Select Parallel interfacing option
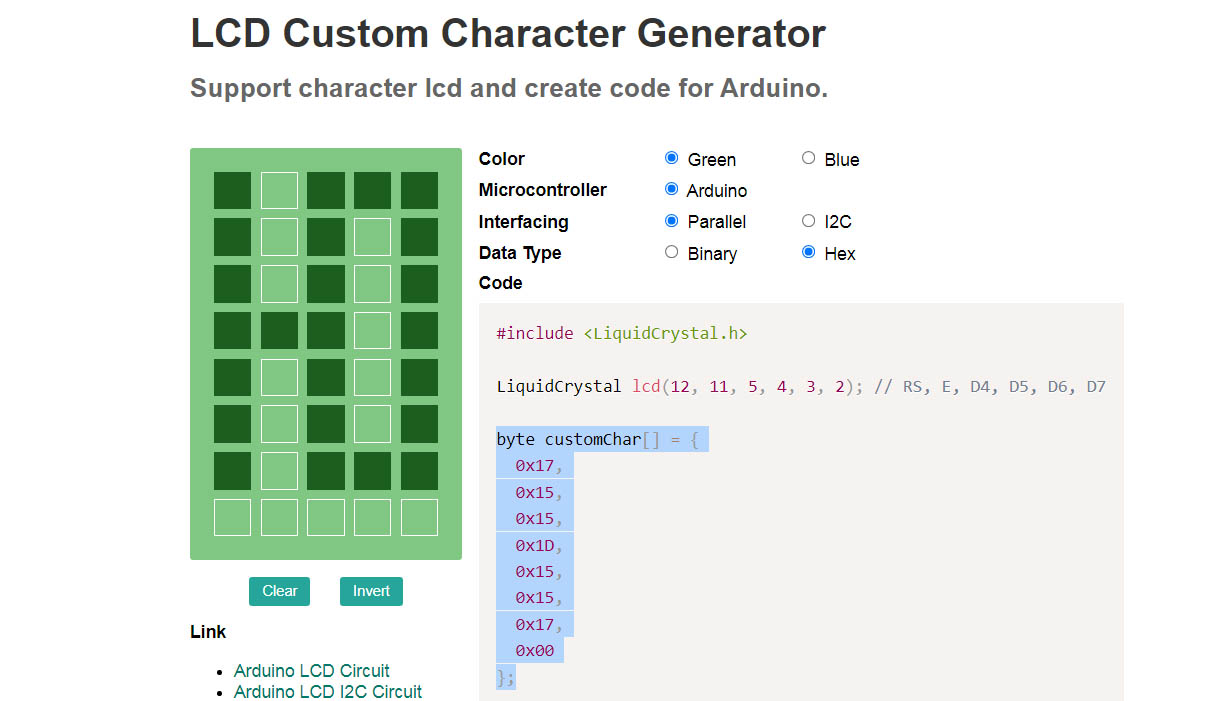1207x701 pixels. pos(671,221)
